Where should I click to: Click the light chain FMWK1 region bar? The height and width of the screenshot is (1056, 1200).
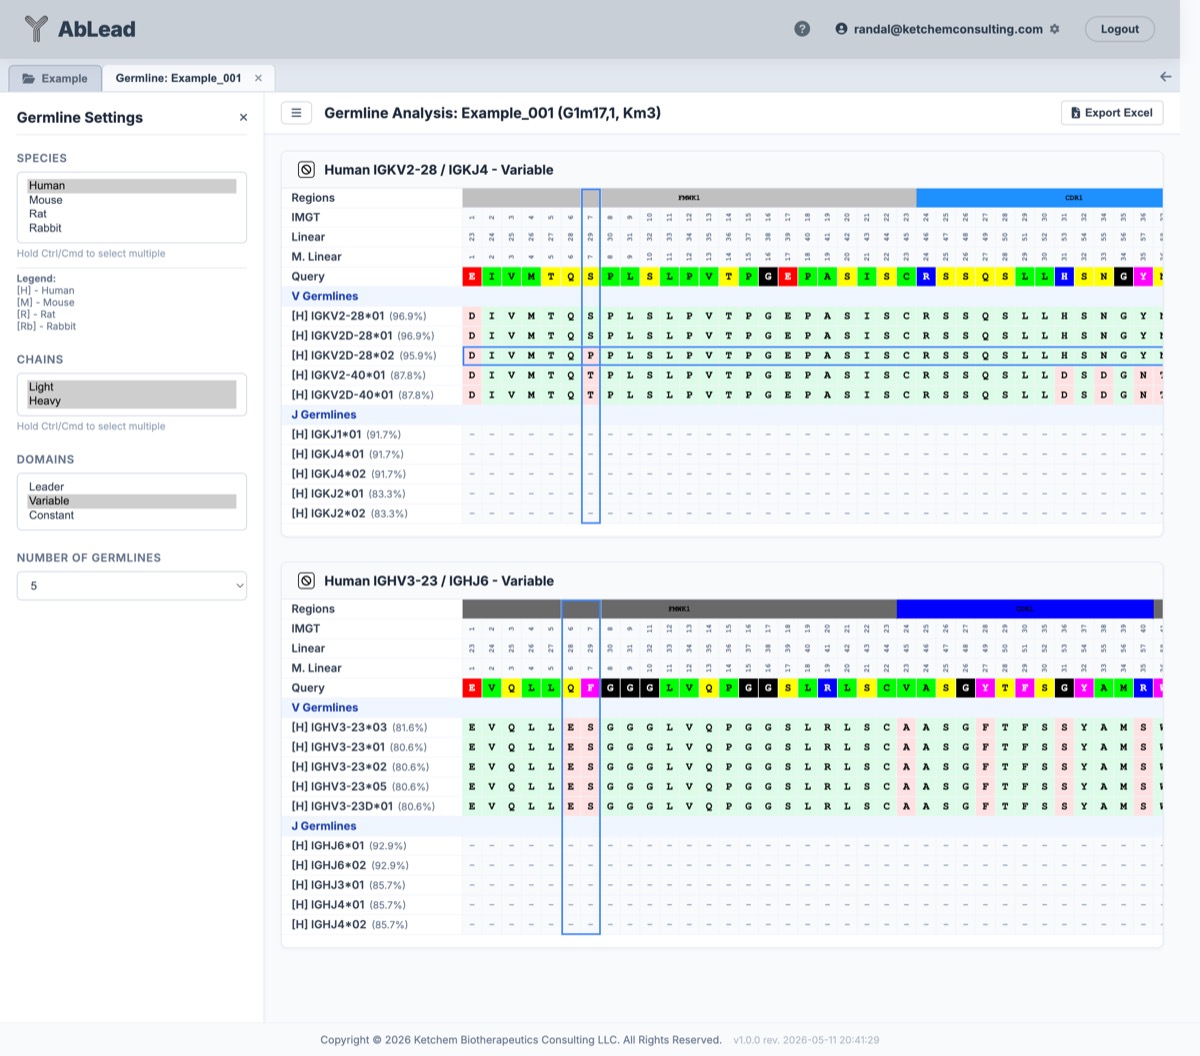tap(689, 198)
